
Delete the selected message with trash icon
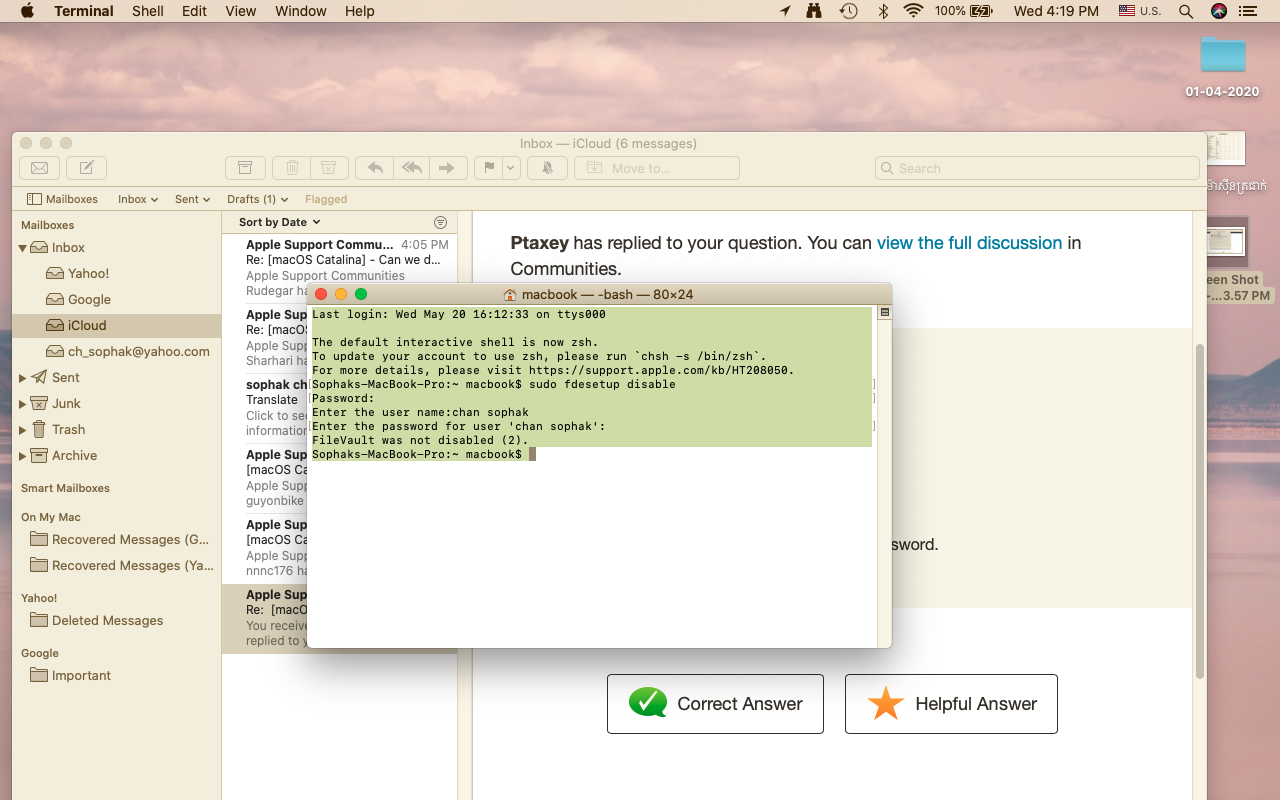pyautogui.click(x=292, y=168)
